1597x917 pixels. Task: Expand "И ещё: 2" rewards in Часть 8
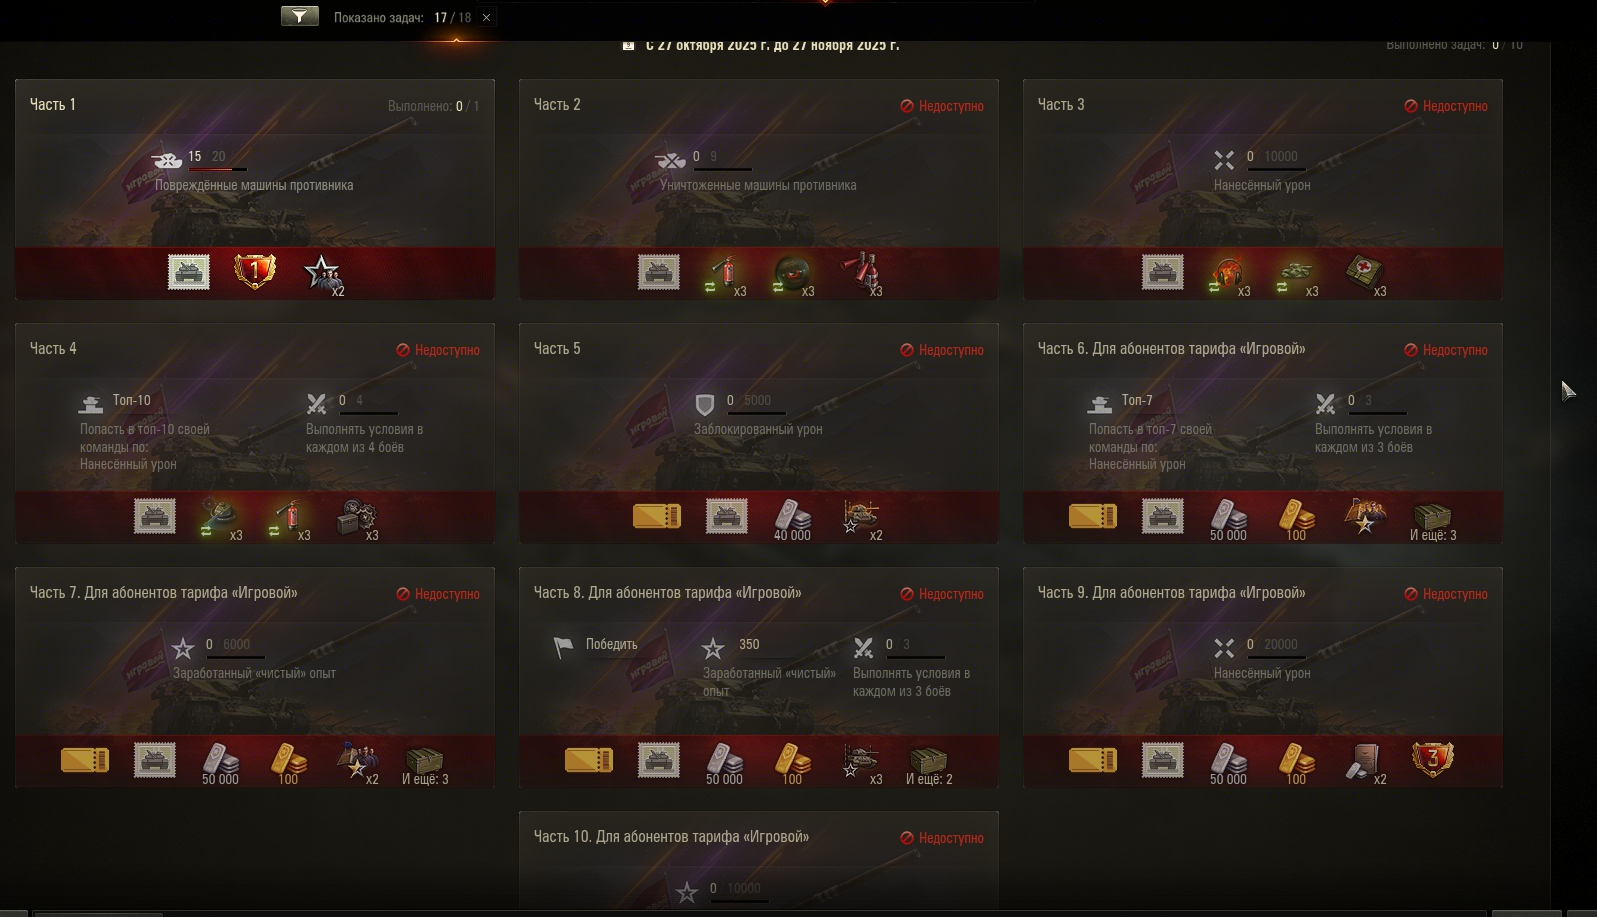click(x=929, y=764)
